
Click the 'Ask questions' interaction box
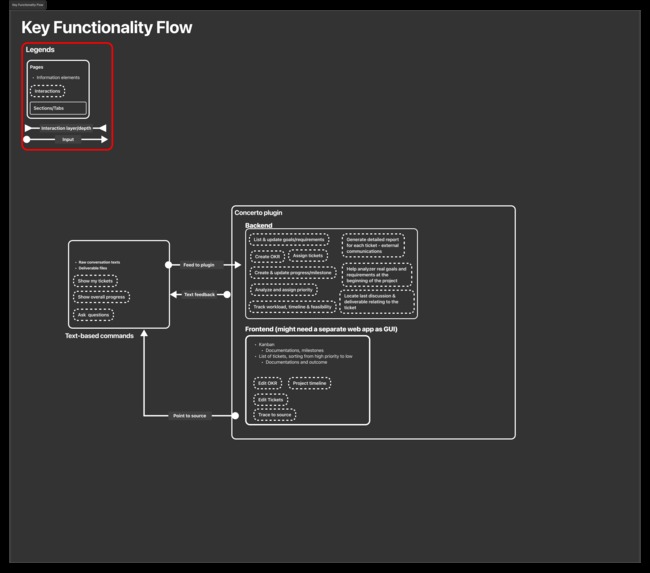(x=93, y=315)
